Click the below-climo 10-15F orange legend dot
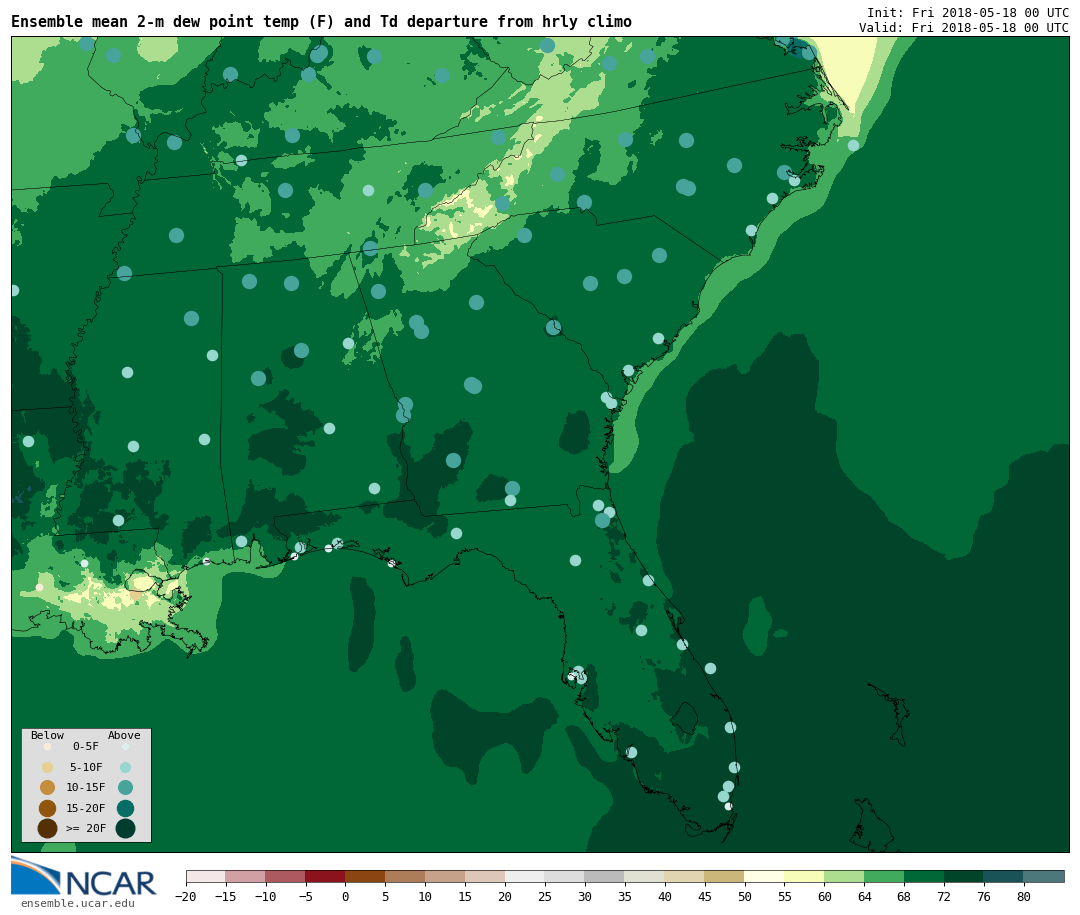The height and width of the screenshot is (915, 1080). [x=48, y=788]
